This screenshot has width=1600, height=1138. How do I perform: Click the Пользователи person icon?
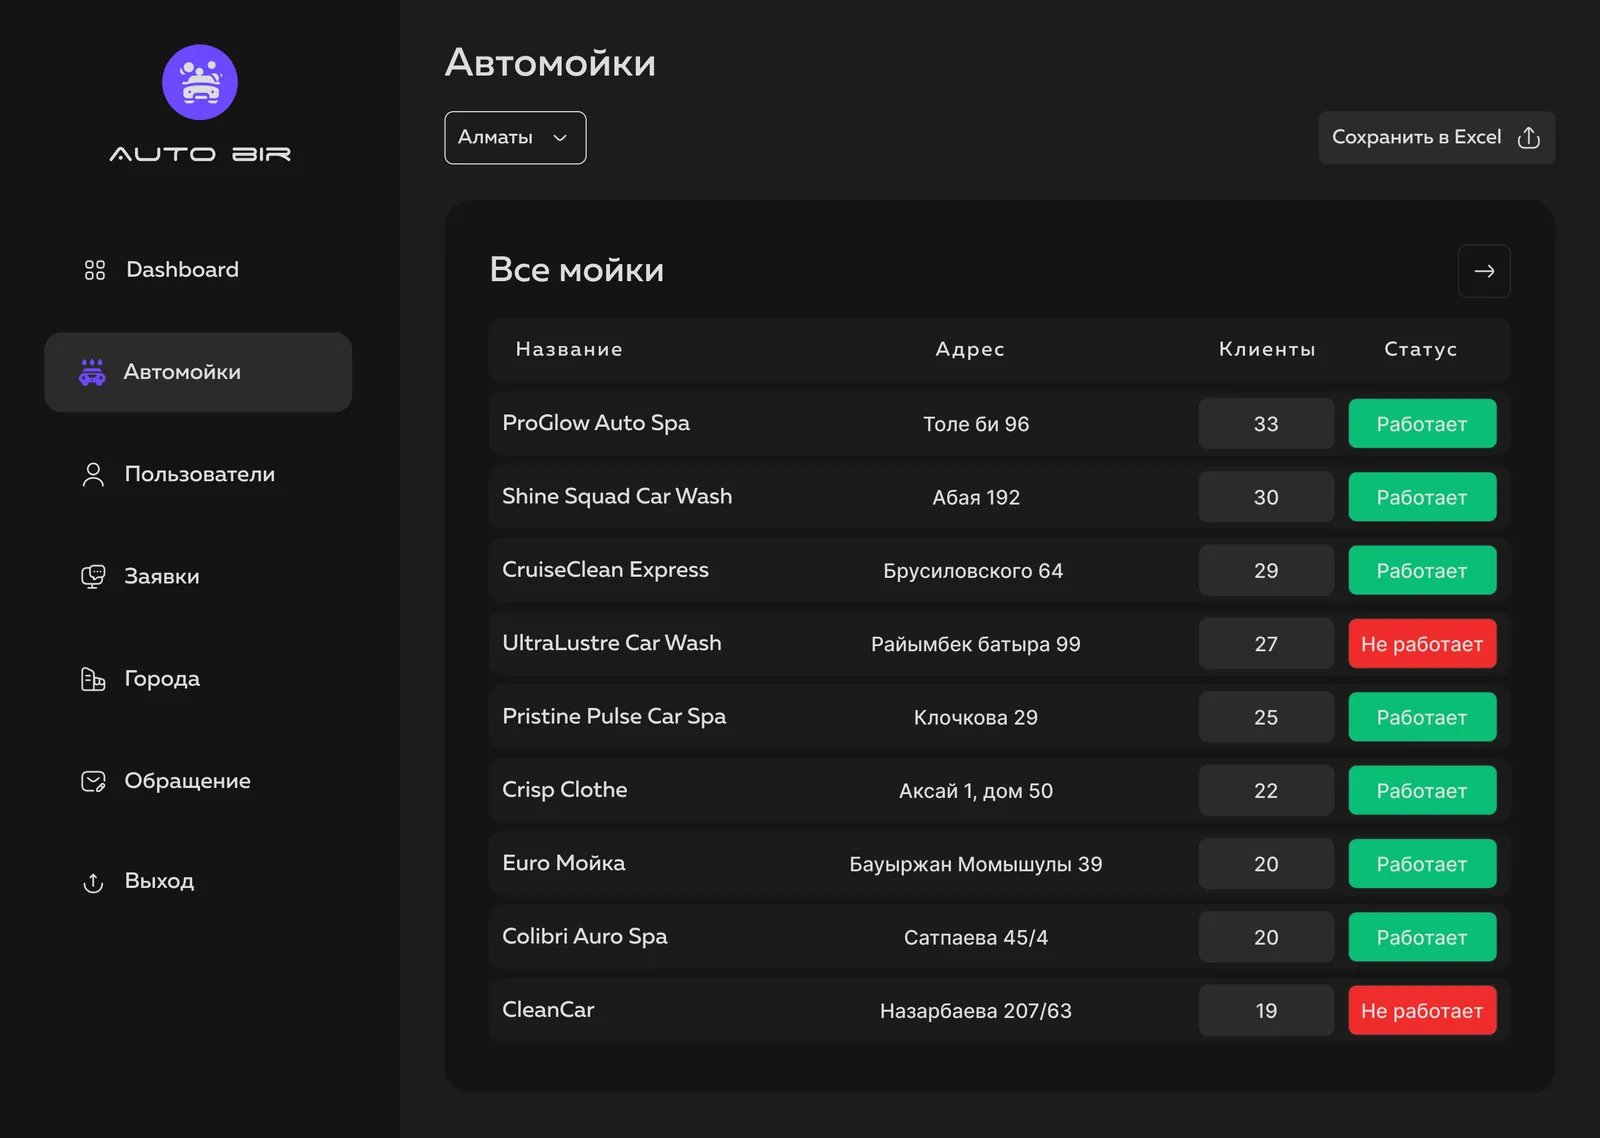[93, 474]
